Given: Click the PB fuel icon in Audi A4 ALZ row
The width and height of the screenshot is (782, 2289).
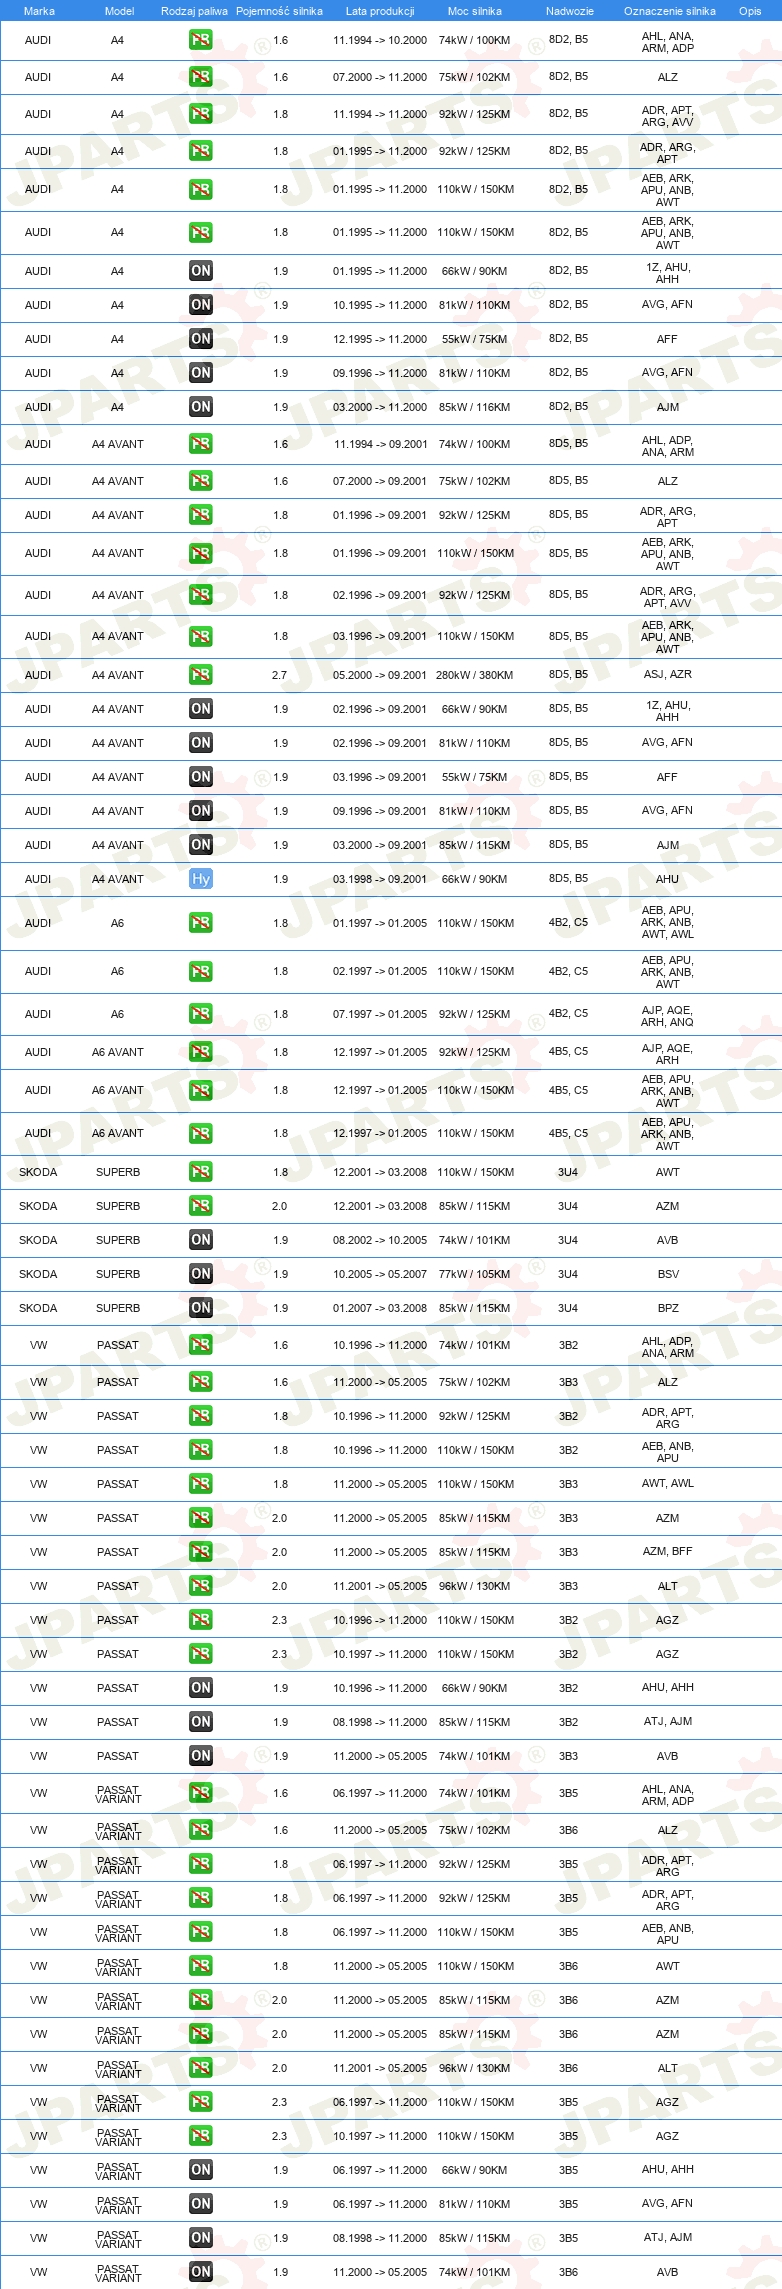Looking at the screenshot, I should (x=201, y=77).
